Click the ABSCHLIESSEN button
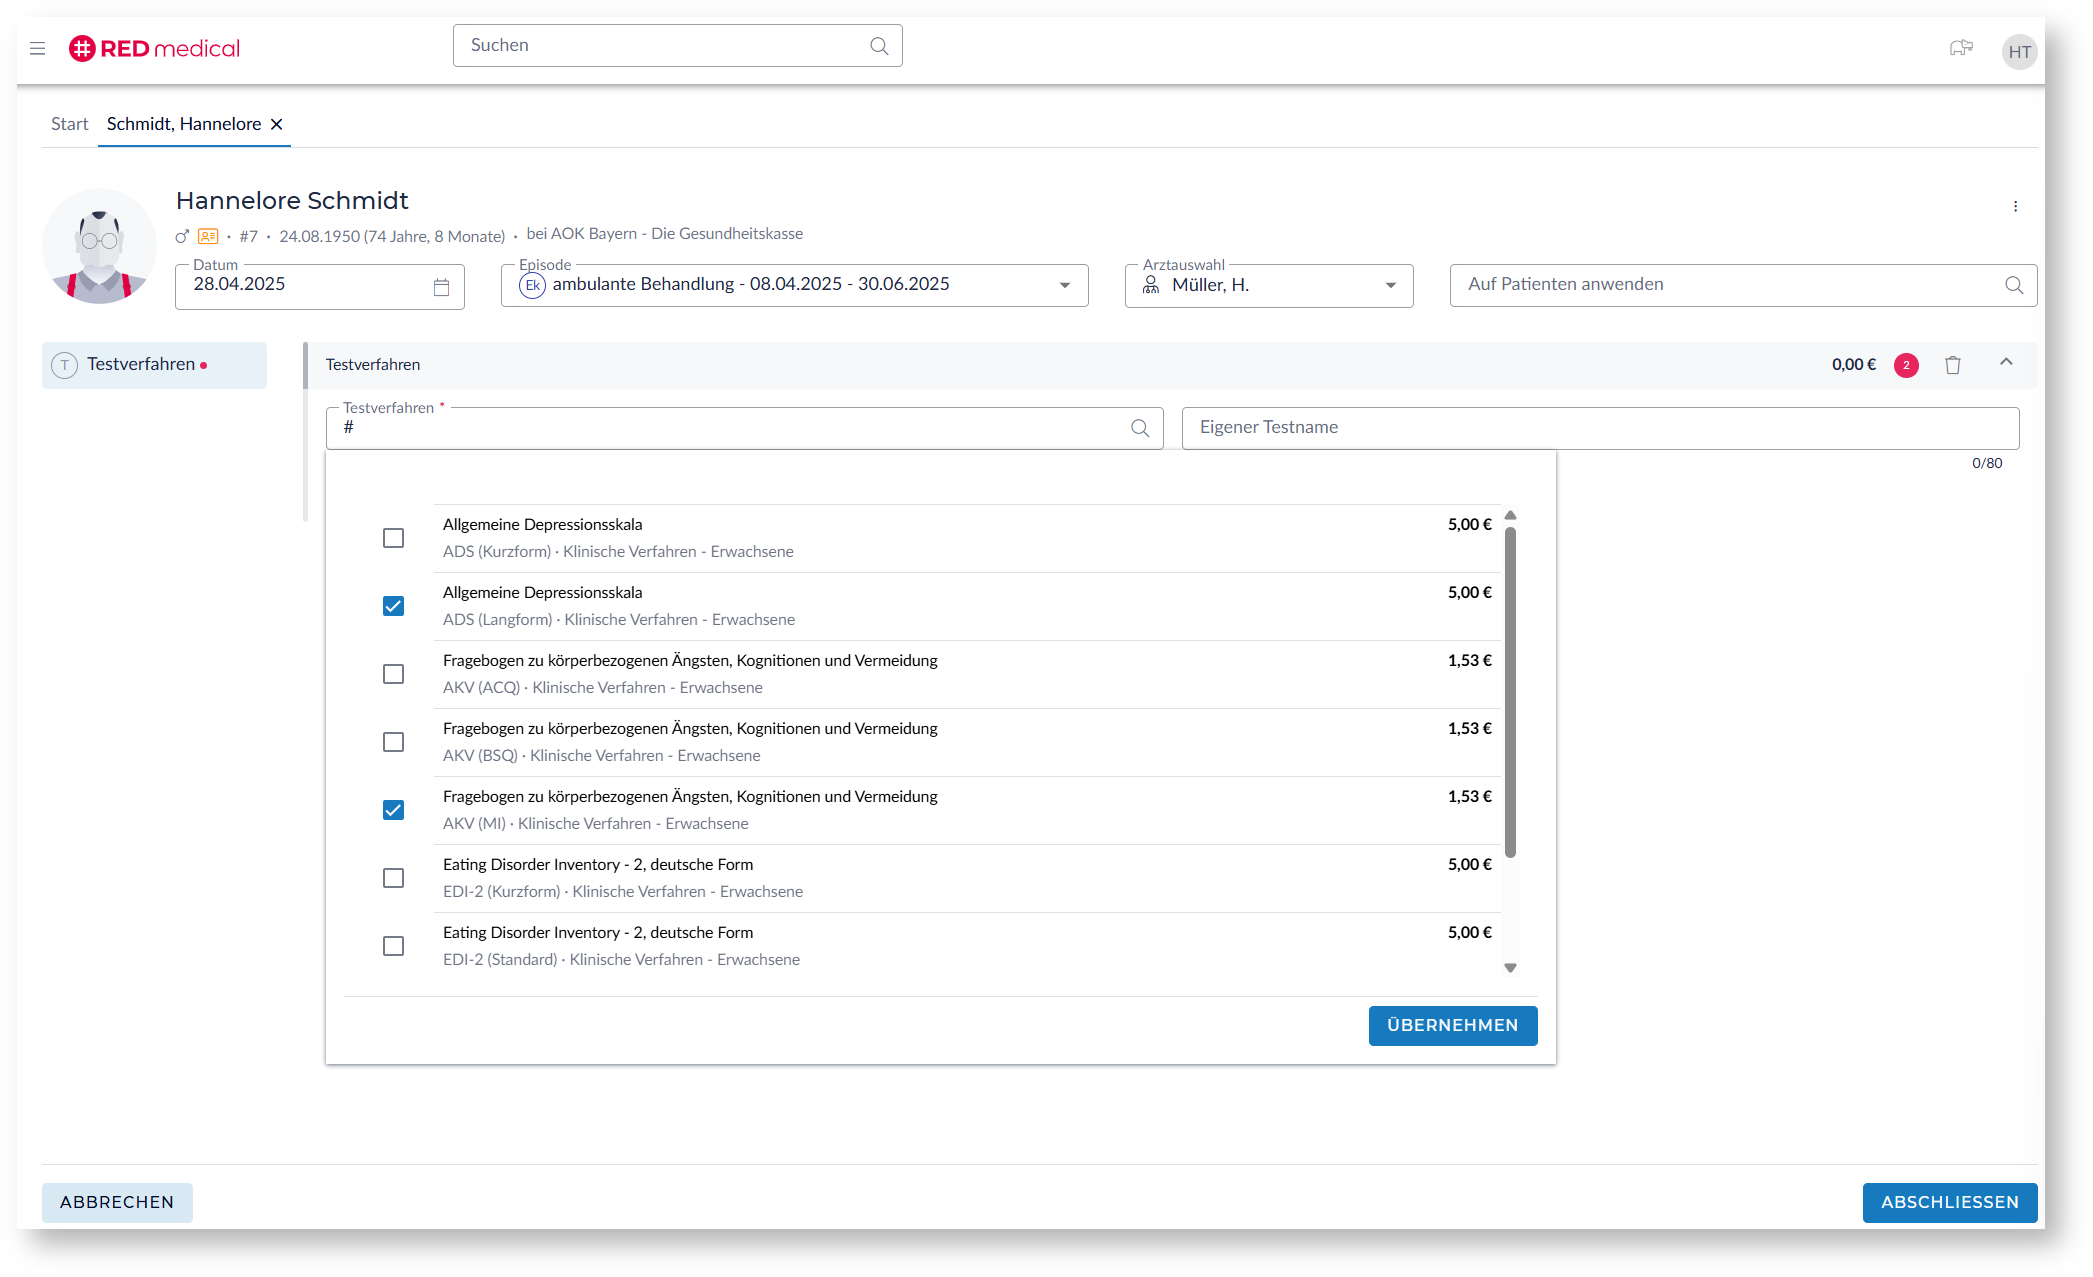The image size is (2093, 1277). [1948, 1202]
